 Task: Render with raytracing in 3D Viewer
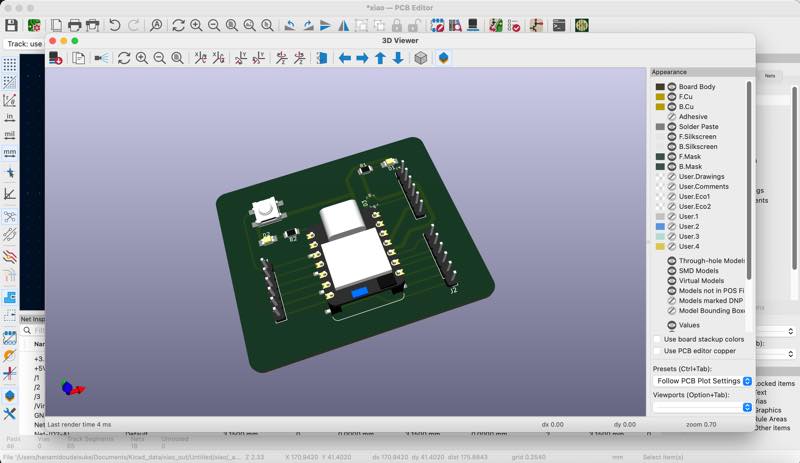click(x=102, y=58)
